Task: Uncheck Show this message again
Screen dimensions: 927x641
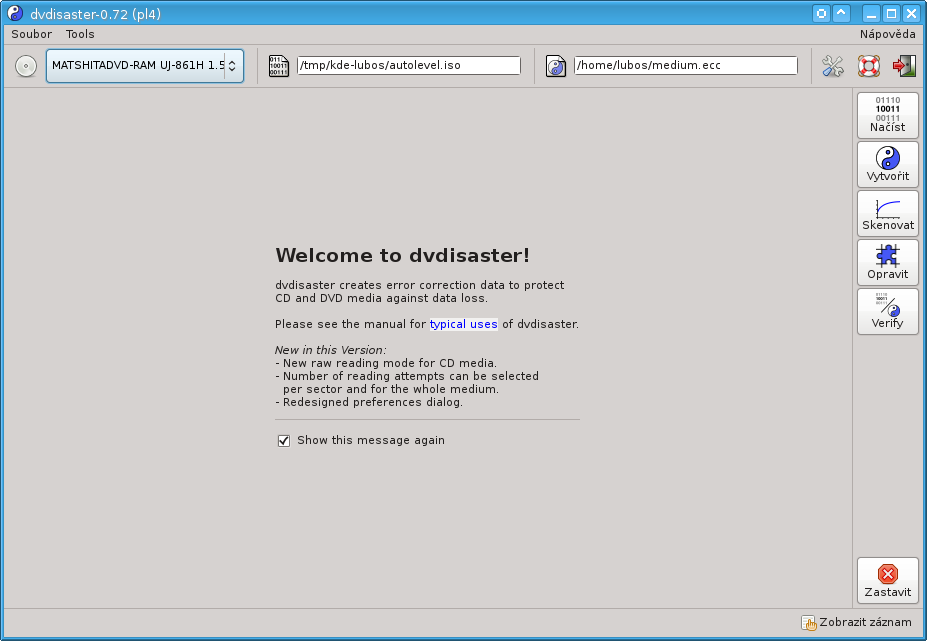Action: point(284,441)
